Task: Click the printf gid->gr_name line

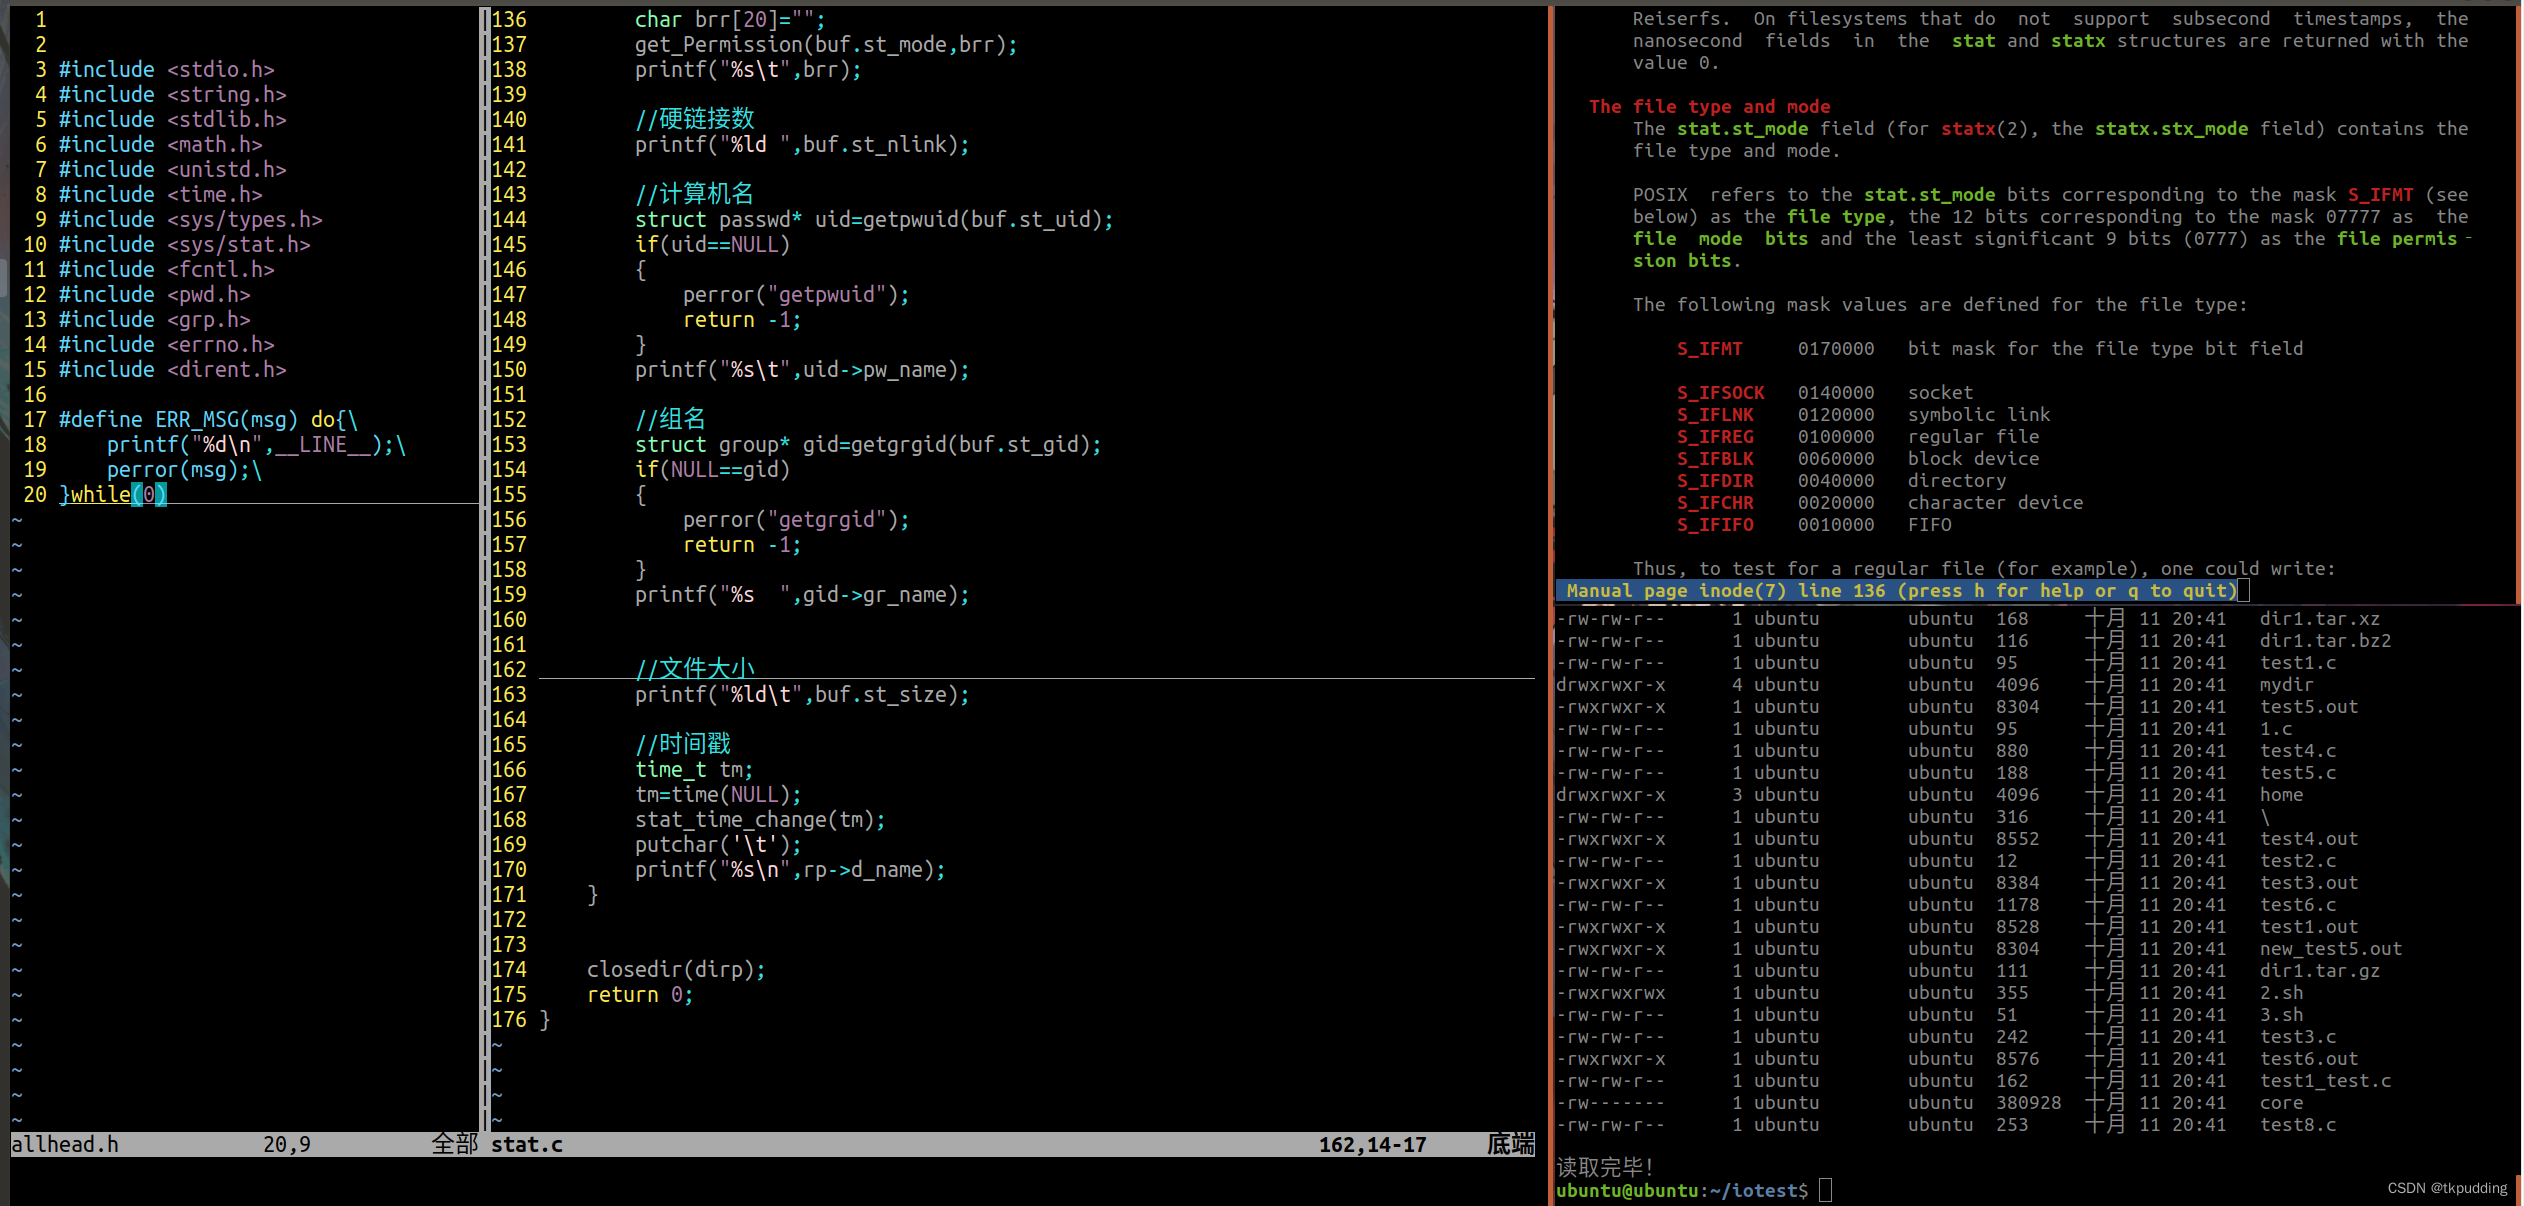Action: point(802,594)
